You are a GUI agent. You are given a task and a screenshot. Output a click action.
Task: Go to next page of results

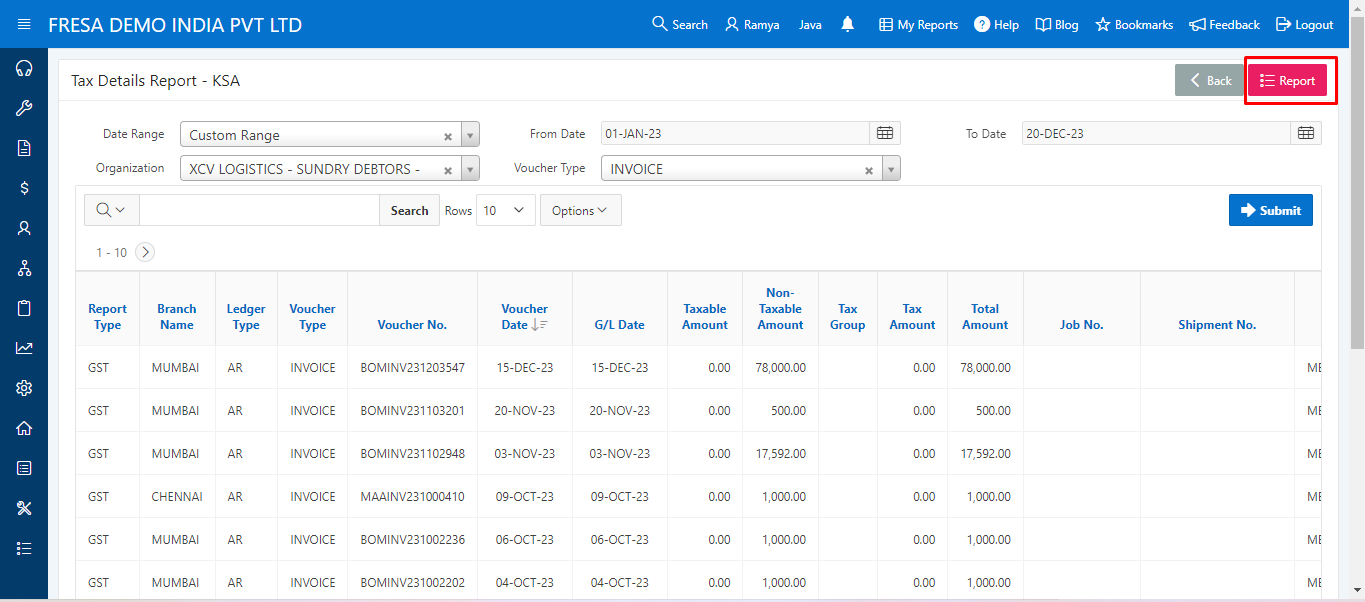click(x=145, y=252)
